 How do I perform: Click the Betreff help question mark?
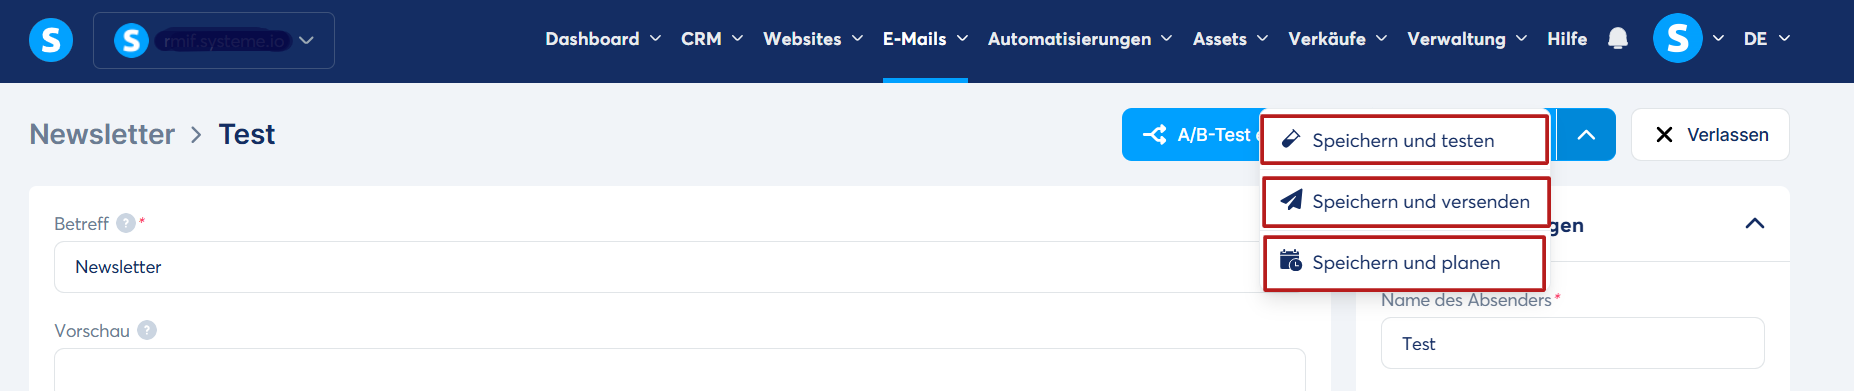point(125,223)
